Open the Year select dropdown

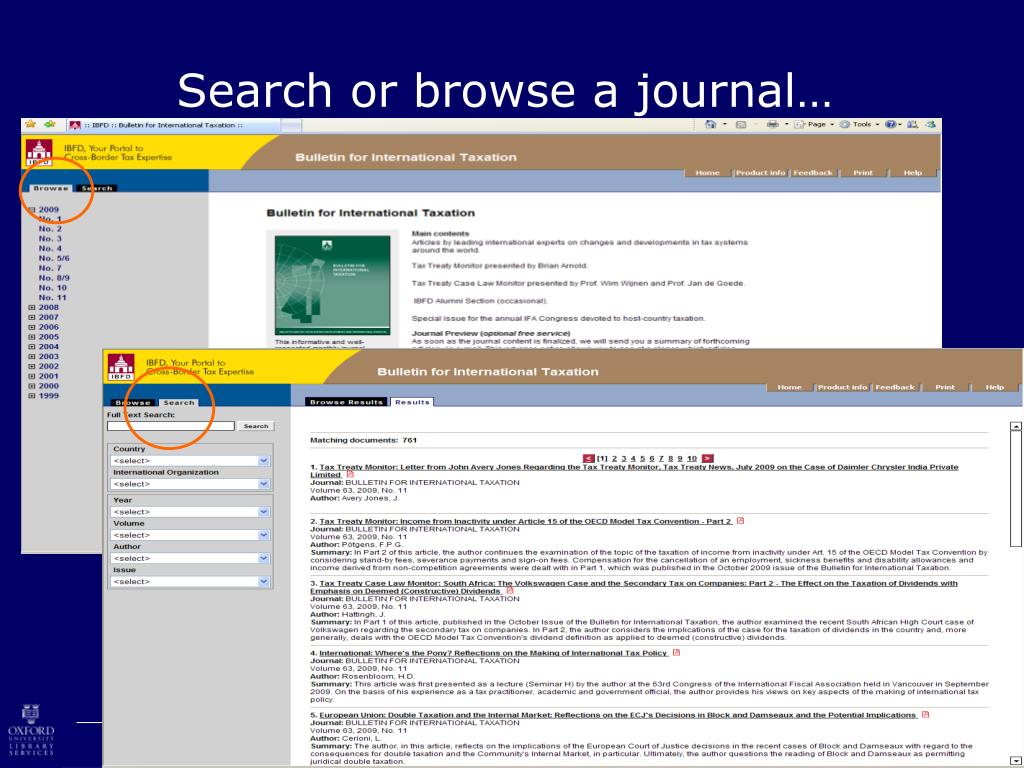pos(190,512)
